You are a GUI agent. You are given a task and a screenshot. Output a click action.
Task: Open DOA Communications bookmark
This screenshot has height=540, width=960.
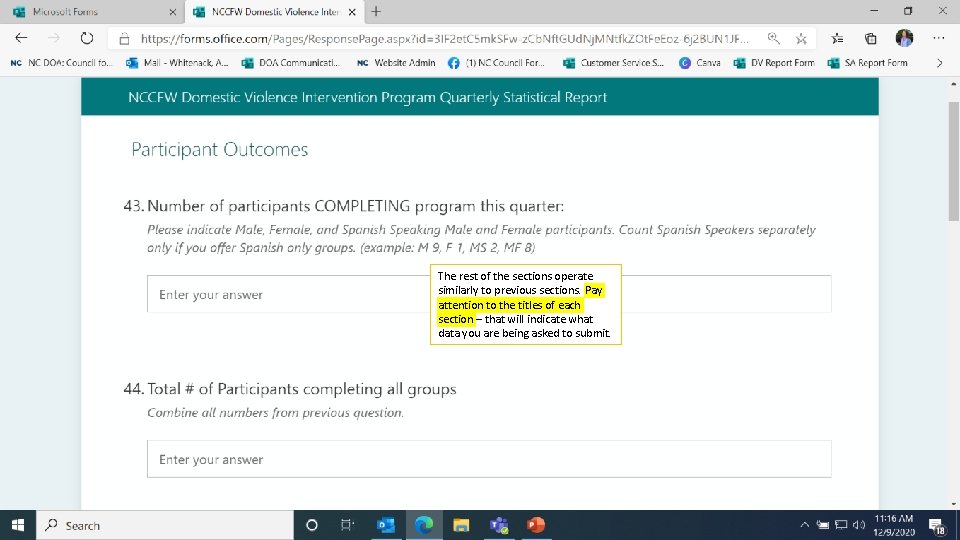tap(291, 62)
